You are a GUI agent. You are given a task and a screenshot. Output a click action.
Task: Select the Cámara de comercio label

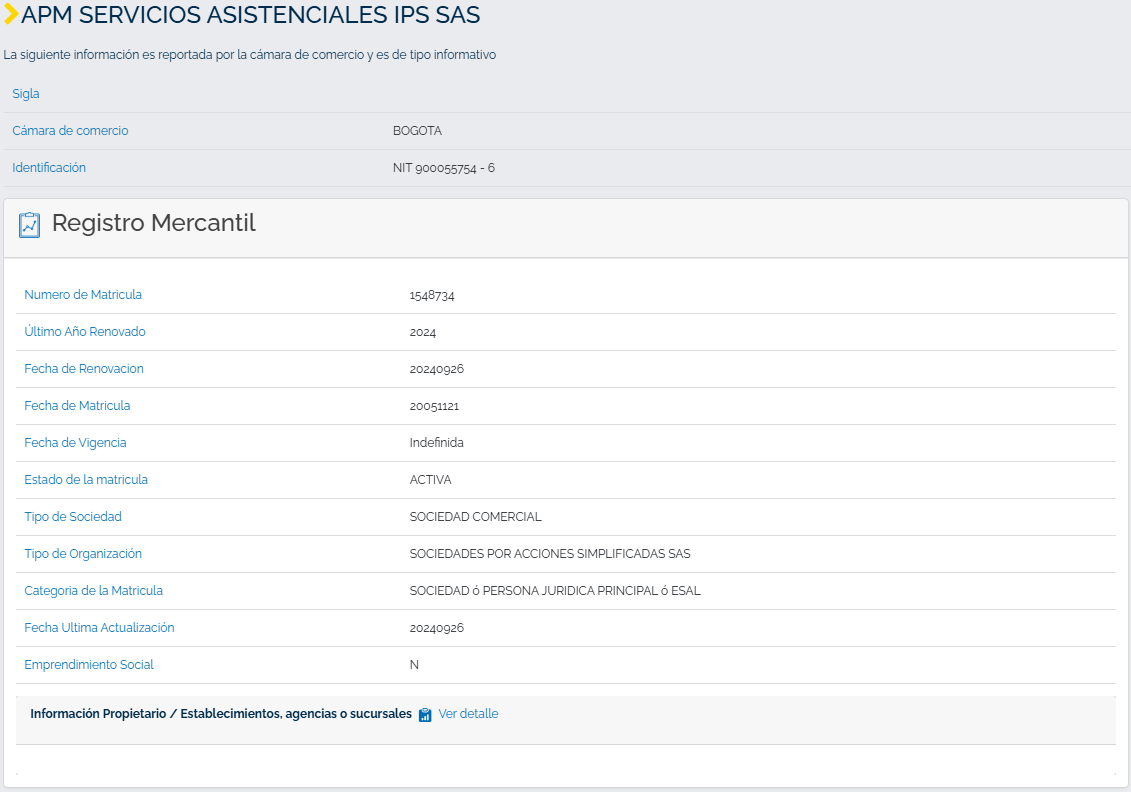(x=70, y=131)
